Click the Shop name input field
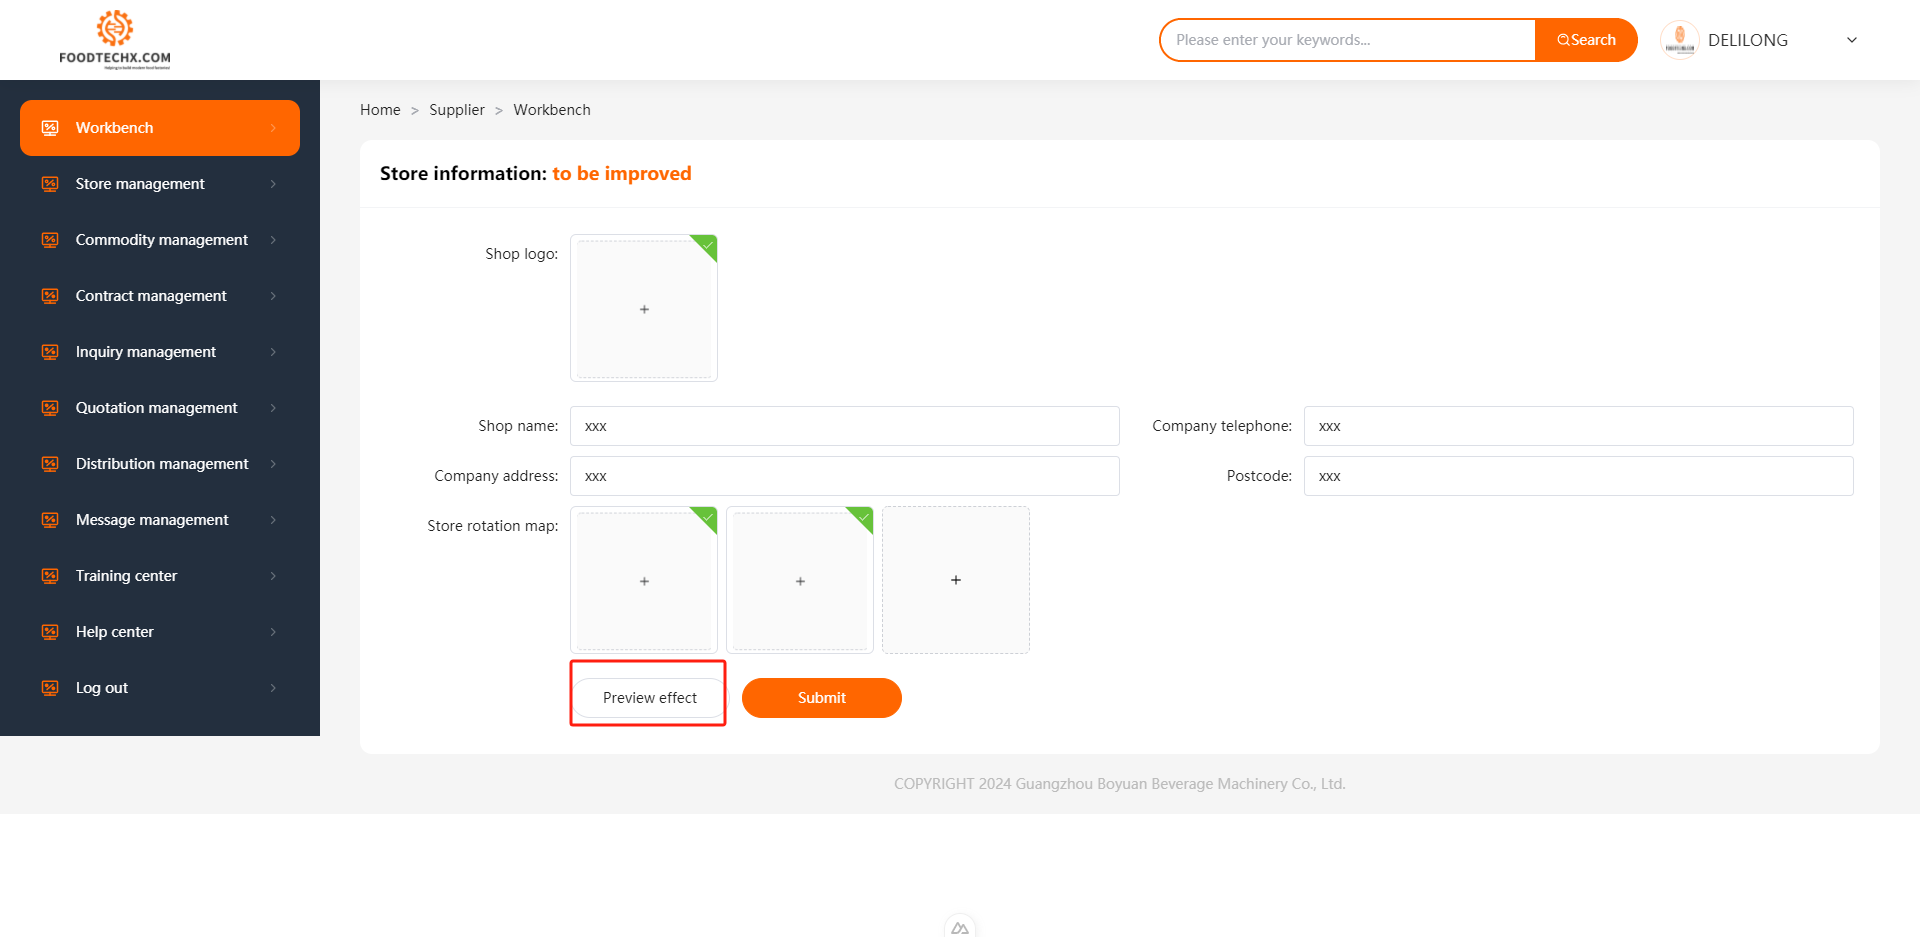1920x937 pixels. pyautogui.click(x=844, y=426)
